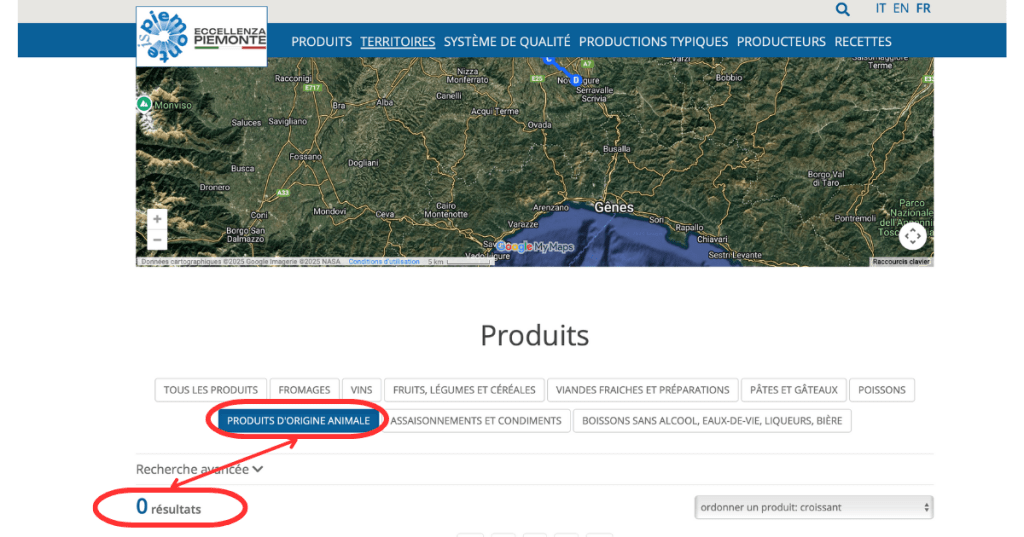This screenshot has height=537, width=1024.
Task: Open the Territoires menu item
Action: [x=397, y=41]
